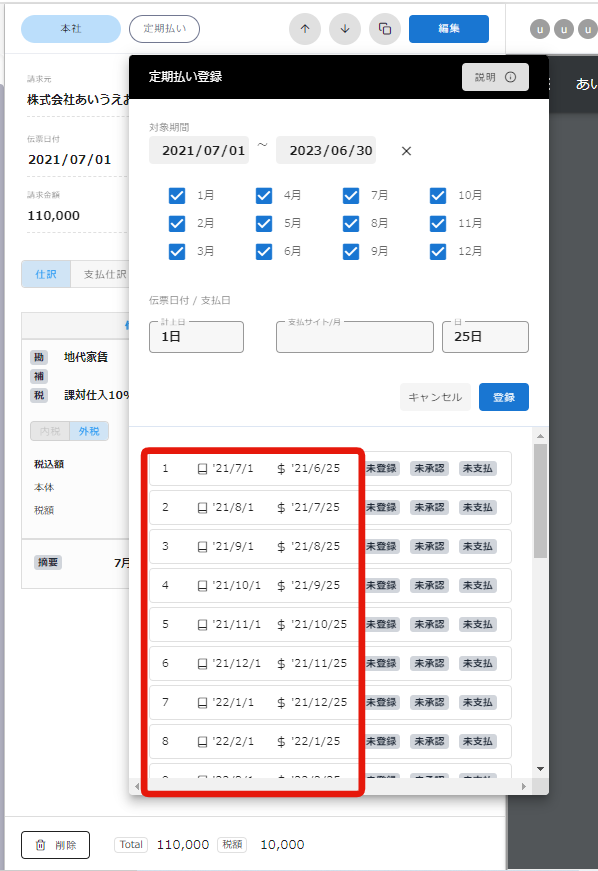Click the scroll down arrow of list

(540, 769)
